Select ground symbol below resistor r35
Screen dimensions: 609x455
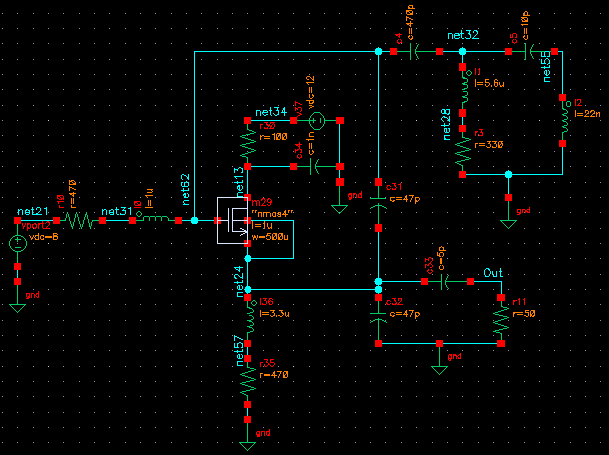click(247, 446)
